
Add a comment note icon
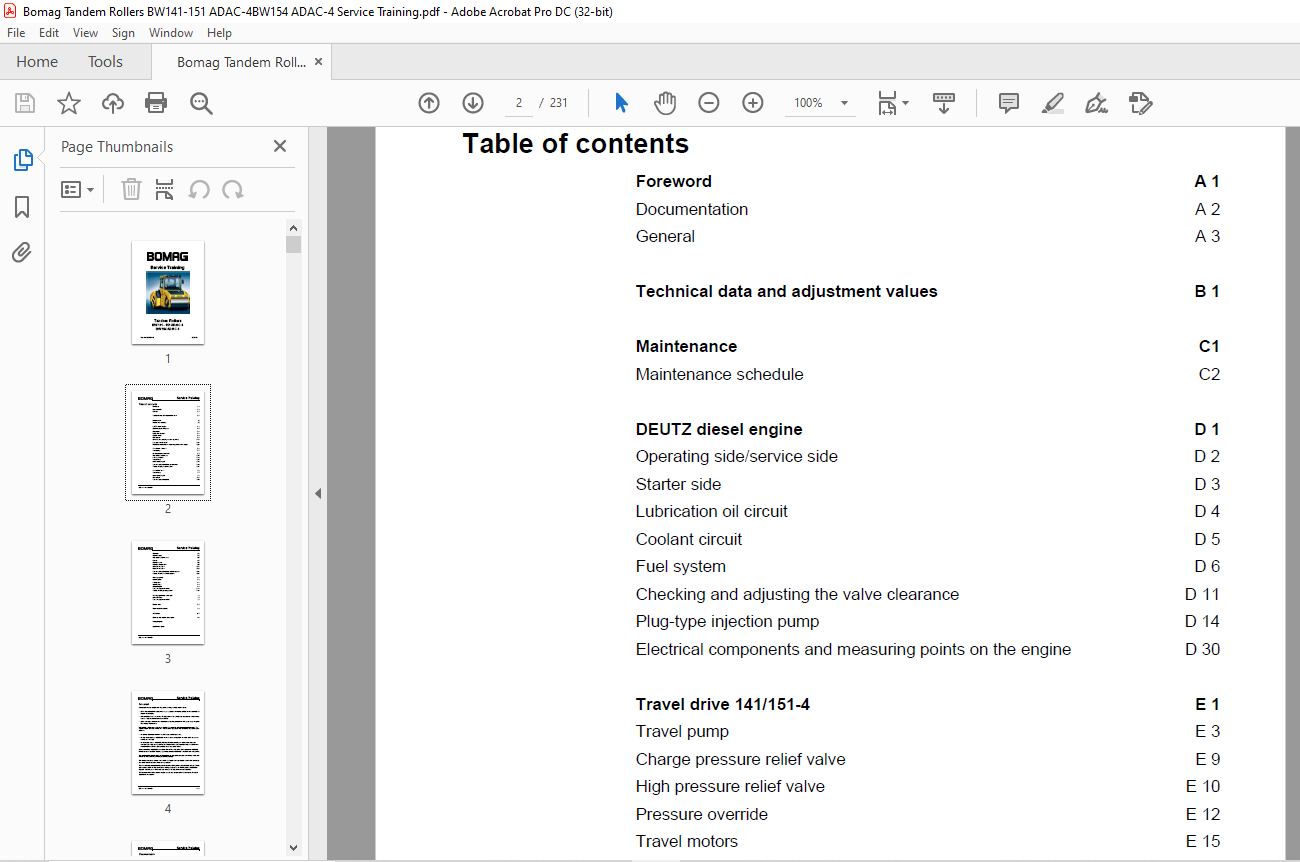click(1009, 103)
